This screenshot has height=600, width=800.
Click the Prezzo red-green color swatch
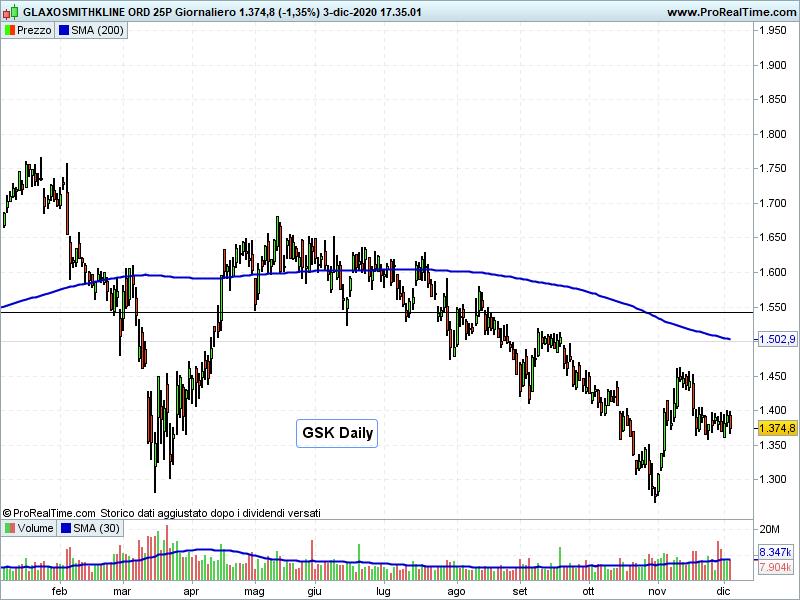pyautogui.click(x=10, y=30)
